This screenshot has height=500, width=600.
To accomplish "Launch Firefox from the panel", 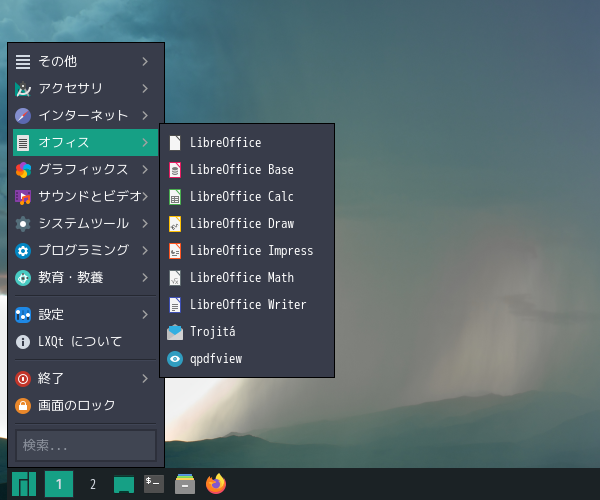I will click(x=216, y=484).
